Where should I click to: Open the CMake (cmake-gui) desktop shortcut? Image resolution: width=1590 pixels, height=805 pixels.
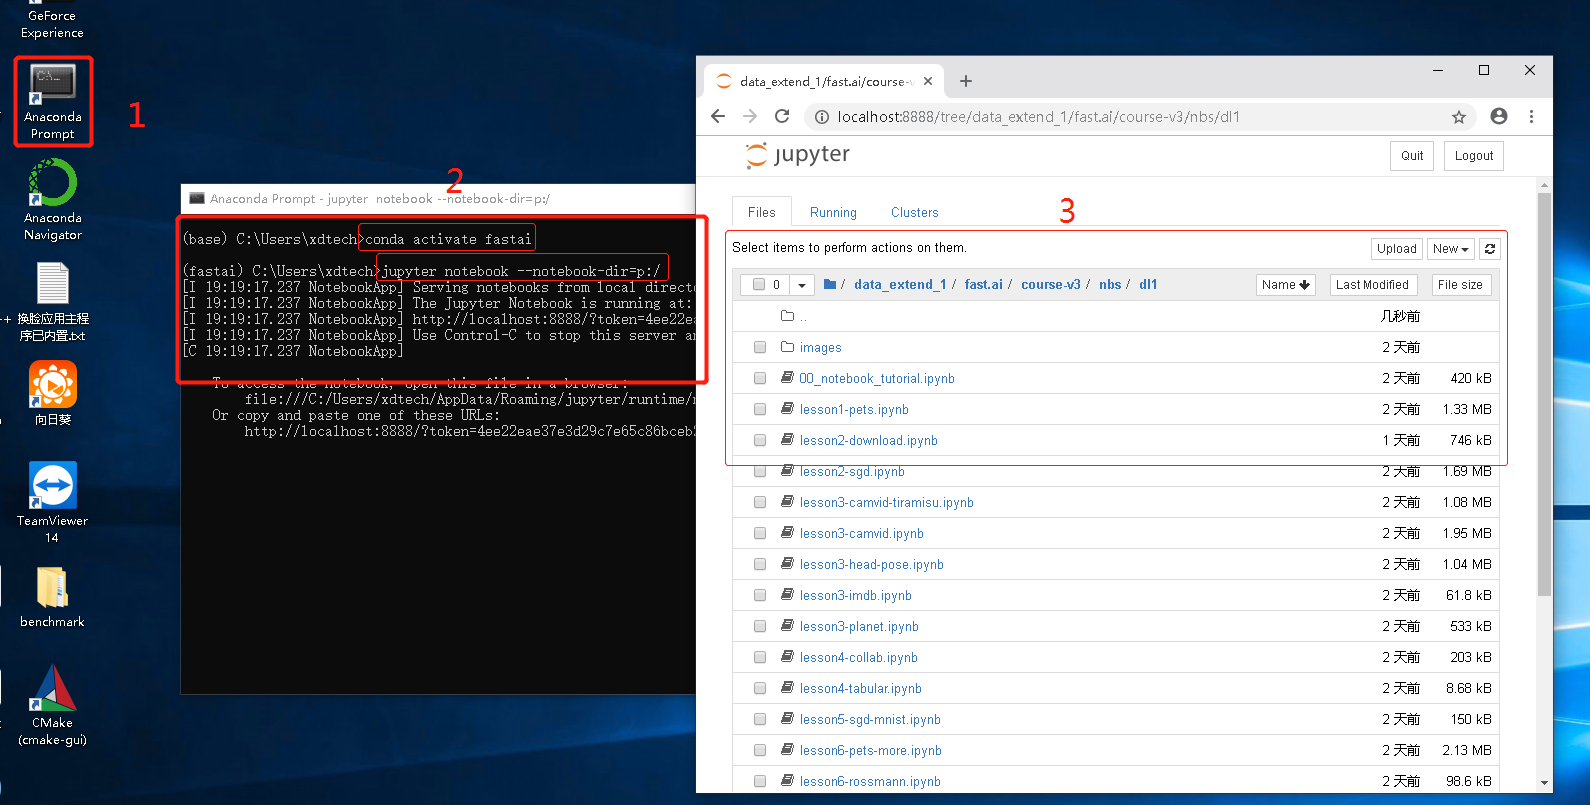(53, 704)
